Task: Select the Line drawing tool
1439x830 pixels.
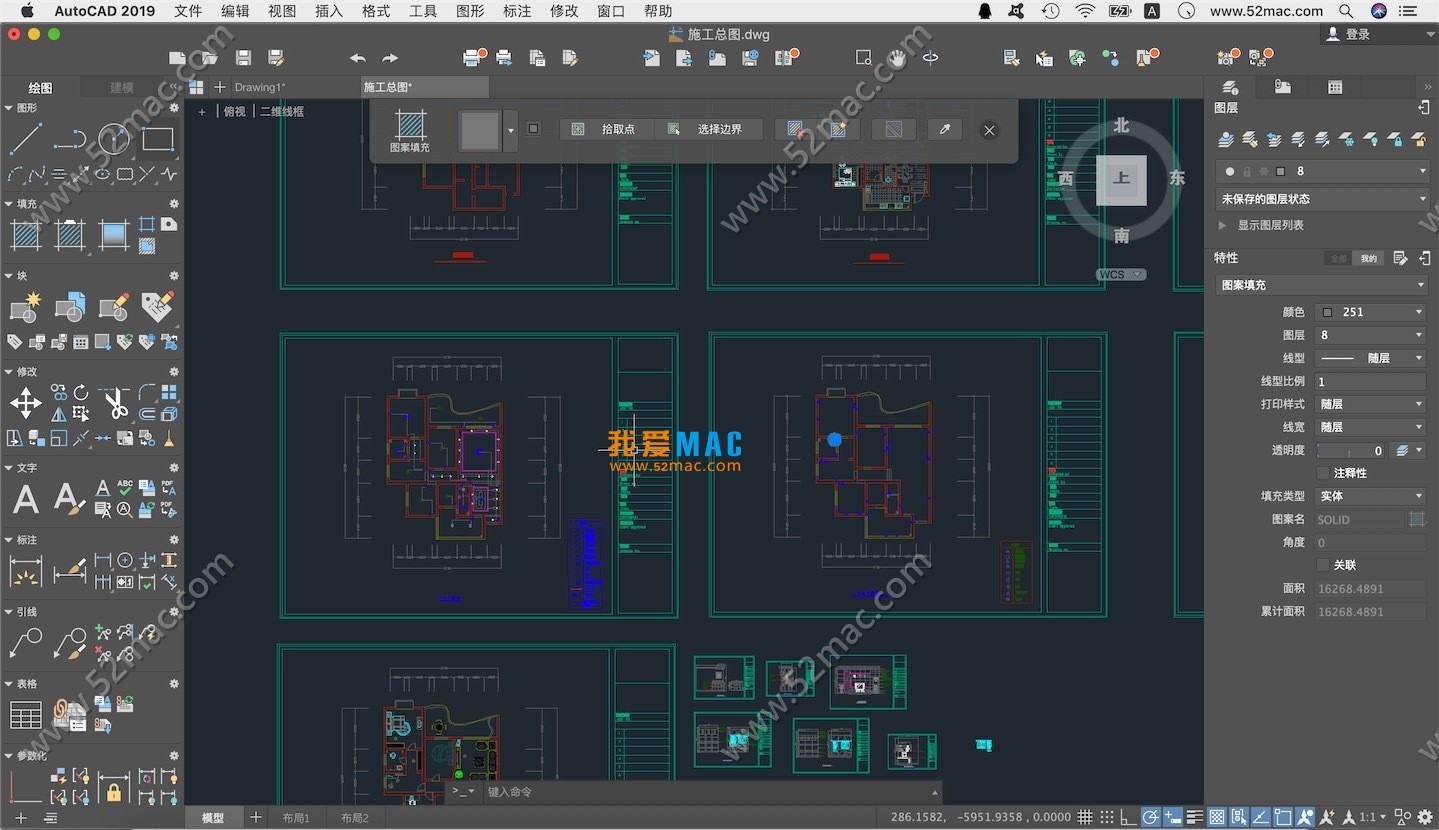Action: 25,139
